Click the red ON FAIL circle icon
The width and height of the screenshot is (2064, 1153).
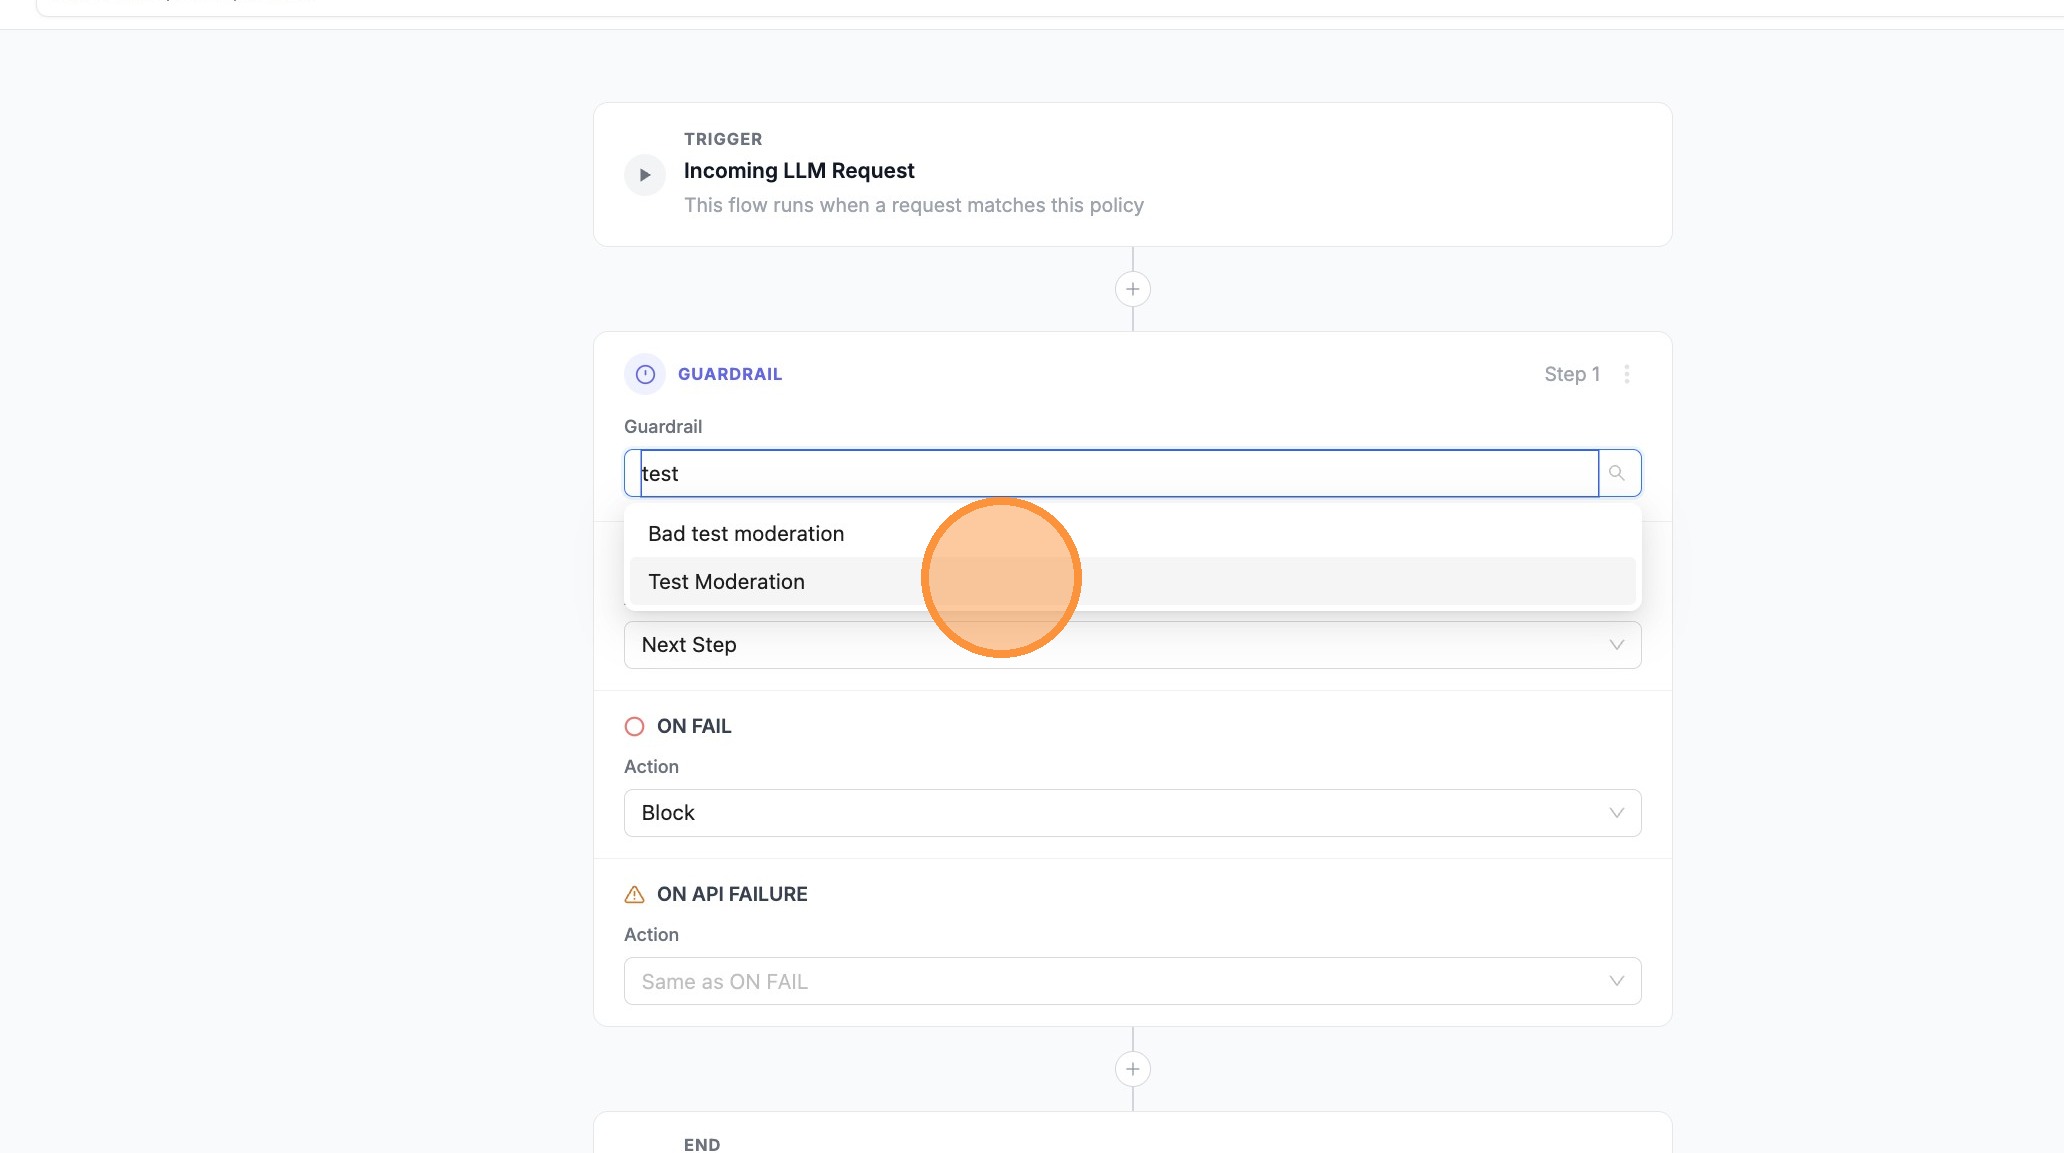click(634, 726)
